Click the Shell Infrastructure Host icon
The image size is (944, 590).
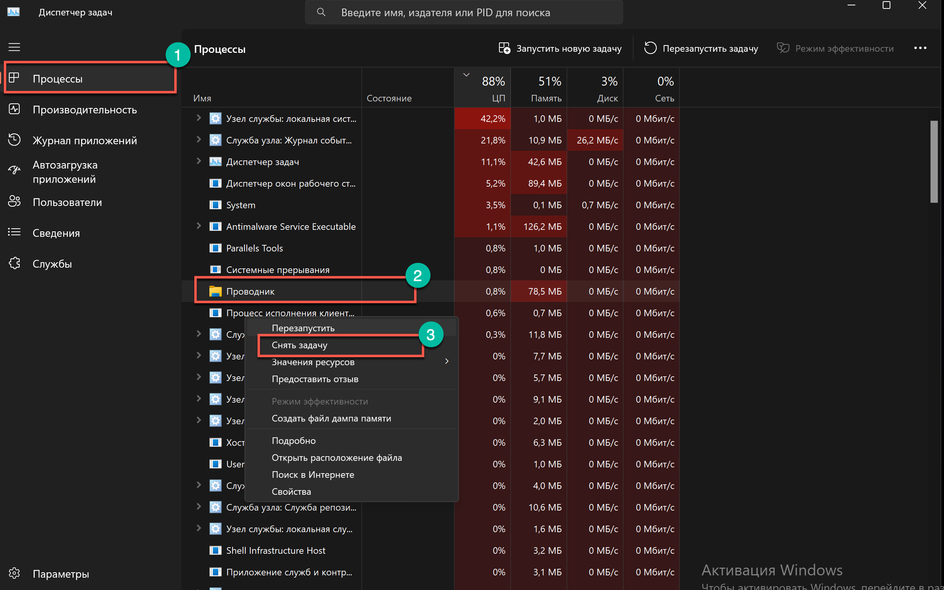(x=215, y=550)
